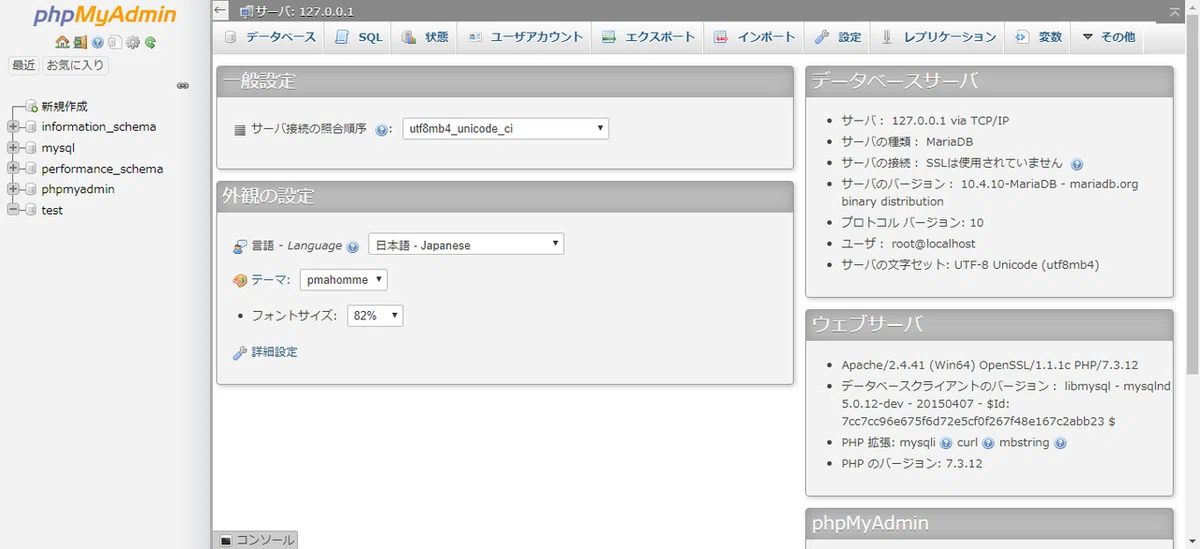Select test database in tree
The height and width of the screenshot is (549, 1200).
click(52, 210)
